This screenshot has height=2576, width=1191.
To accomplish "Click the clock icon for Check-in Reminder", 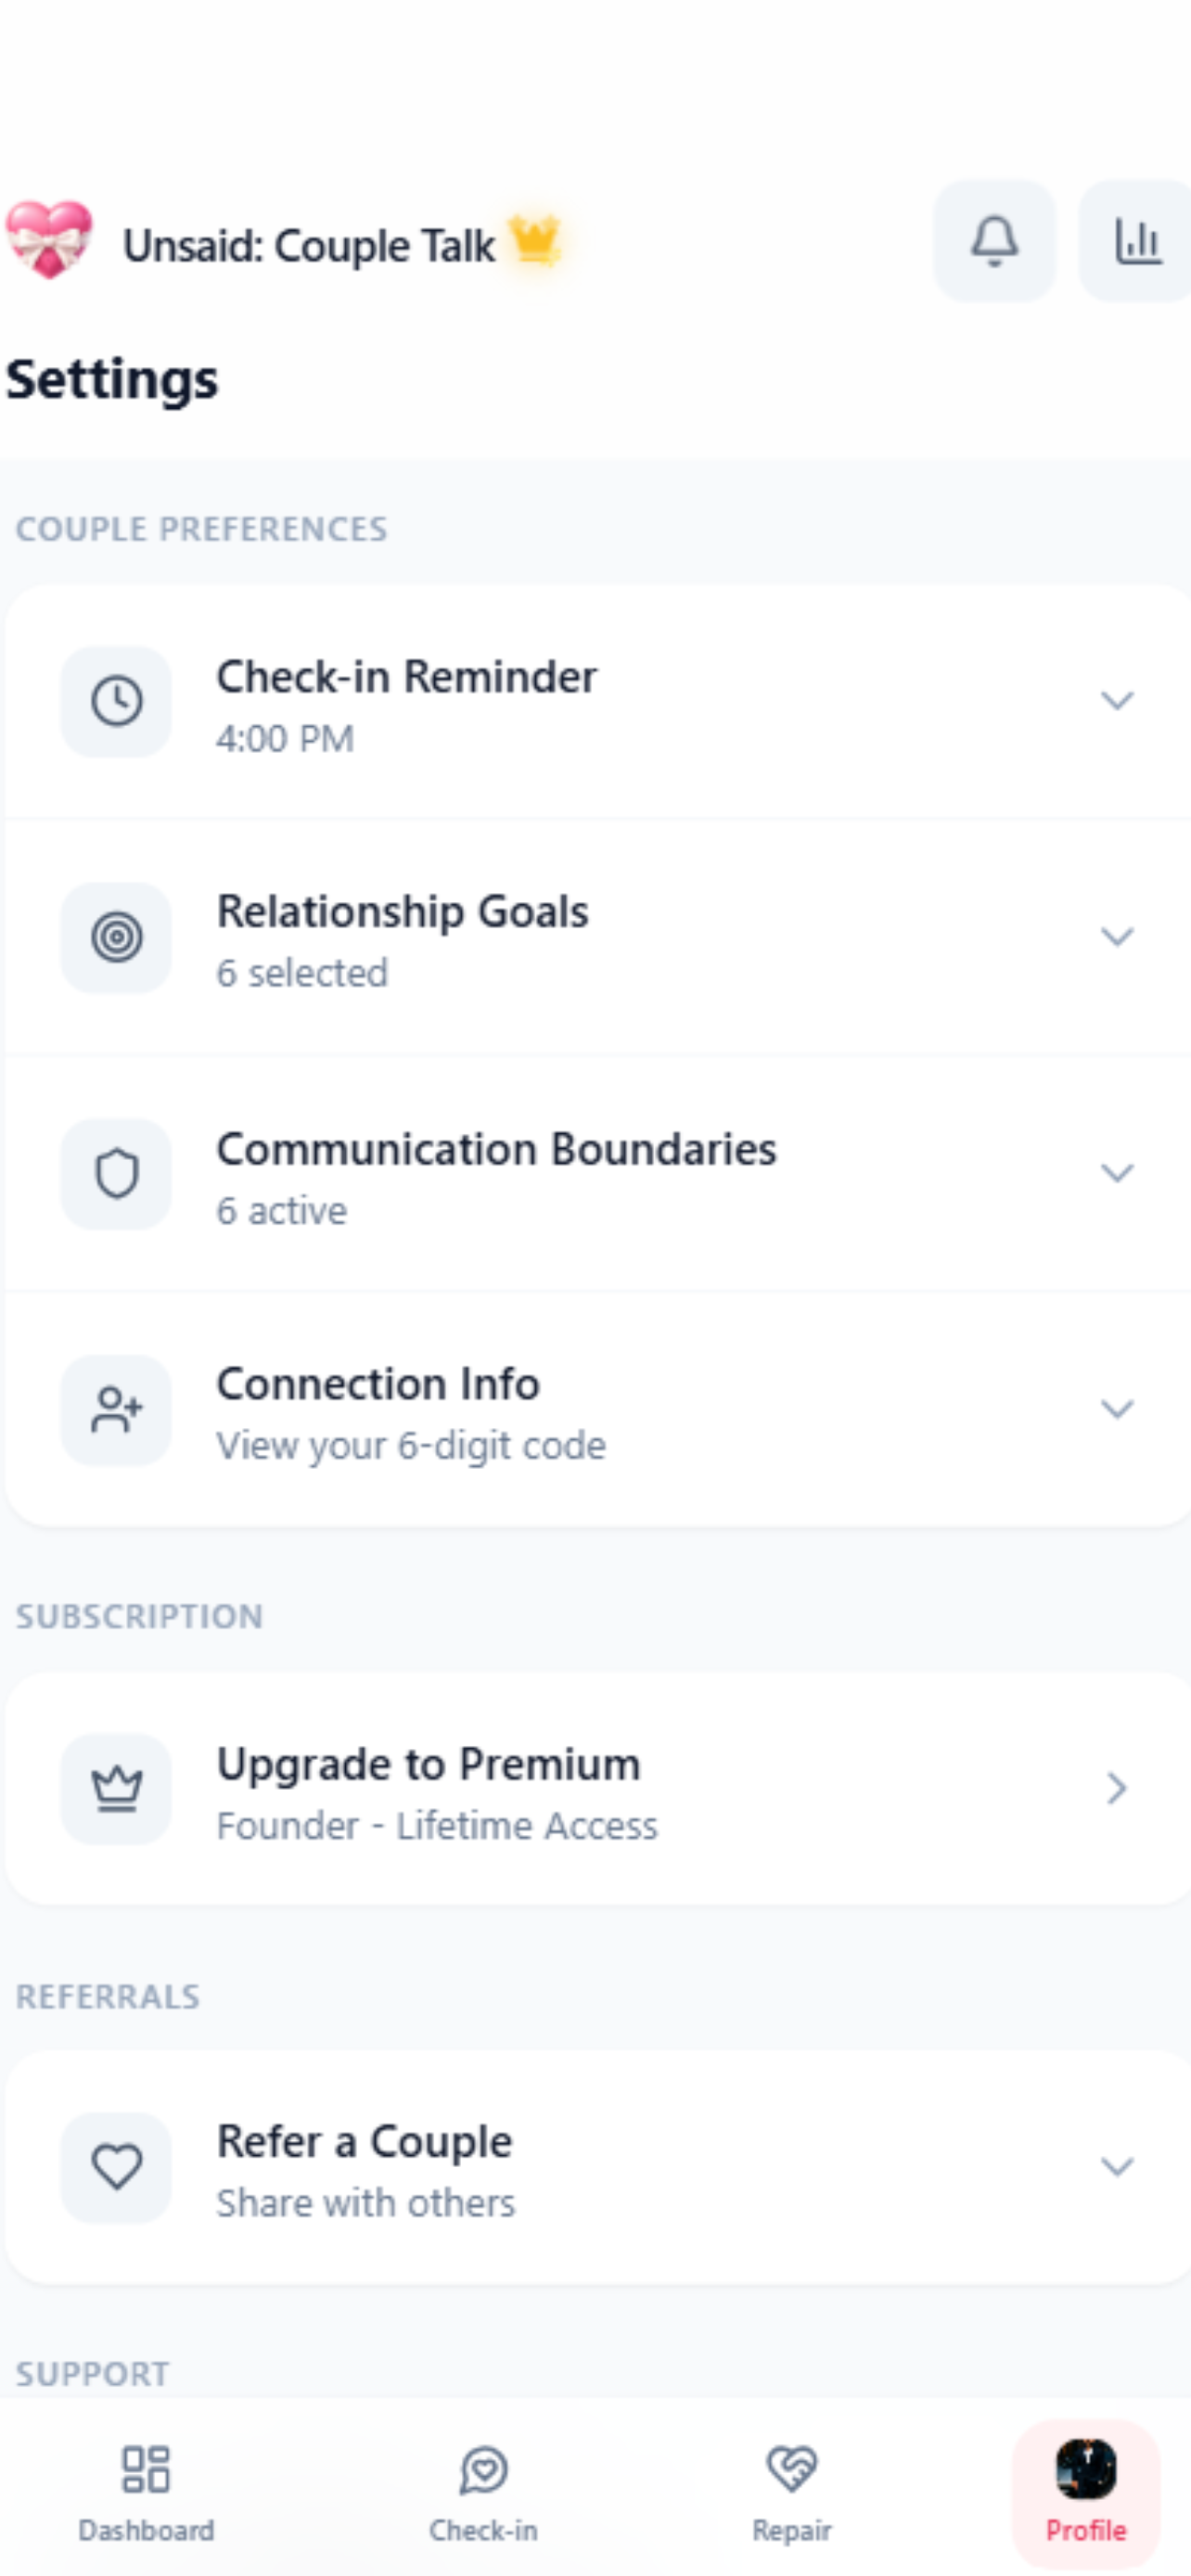I will tap(116, 701).
